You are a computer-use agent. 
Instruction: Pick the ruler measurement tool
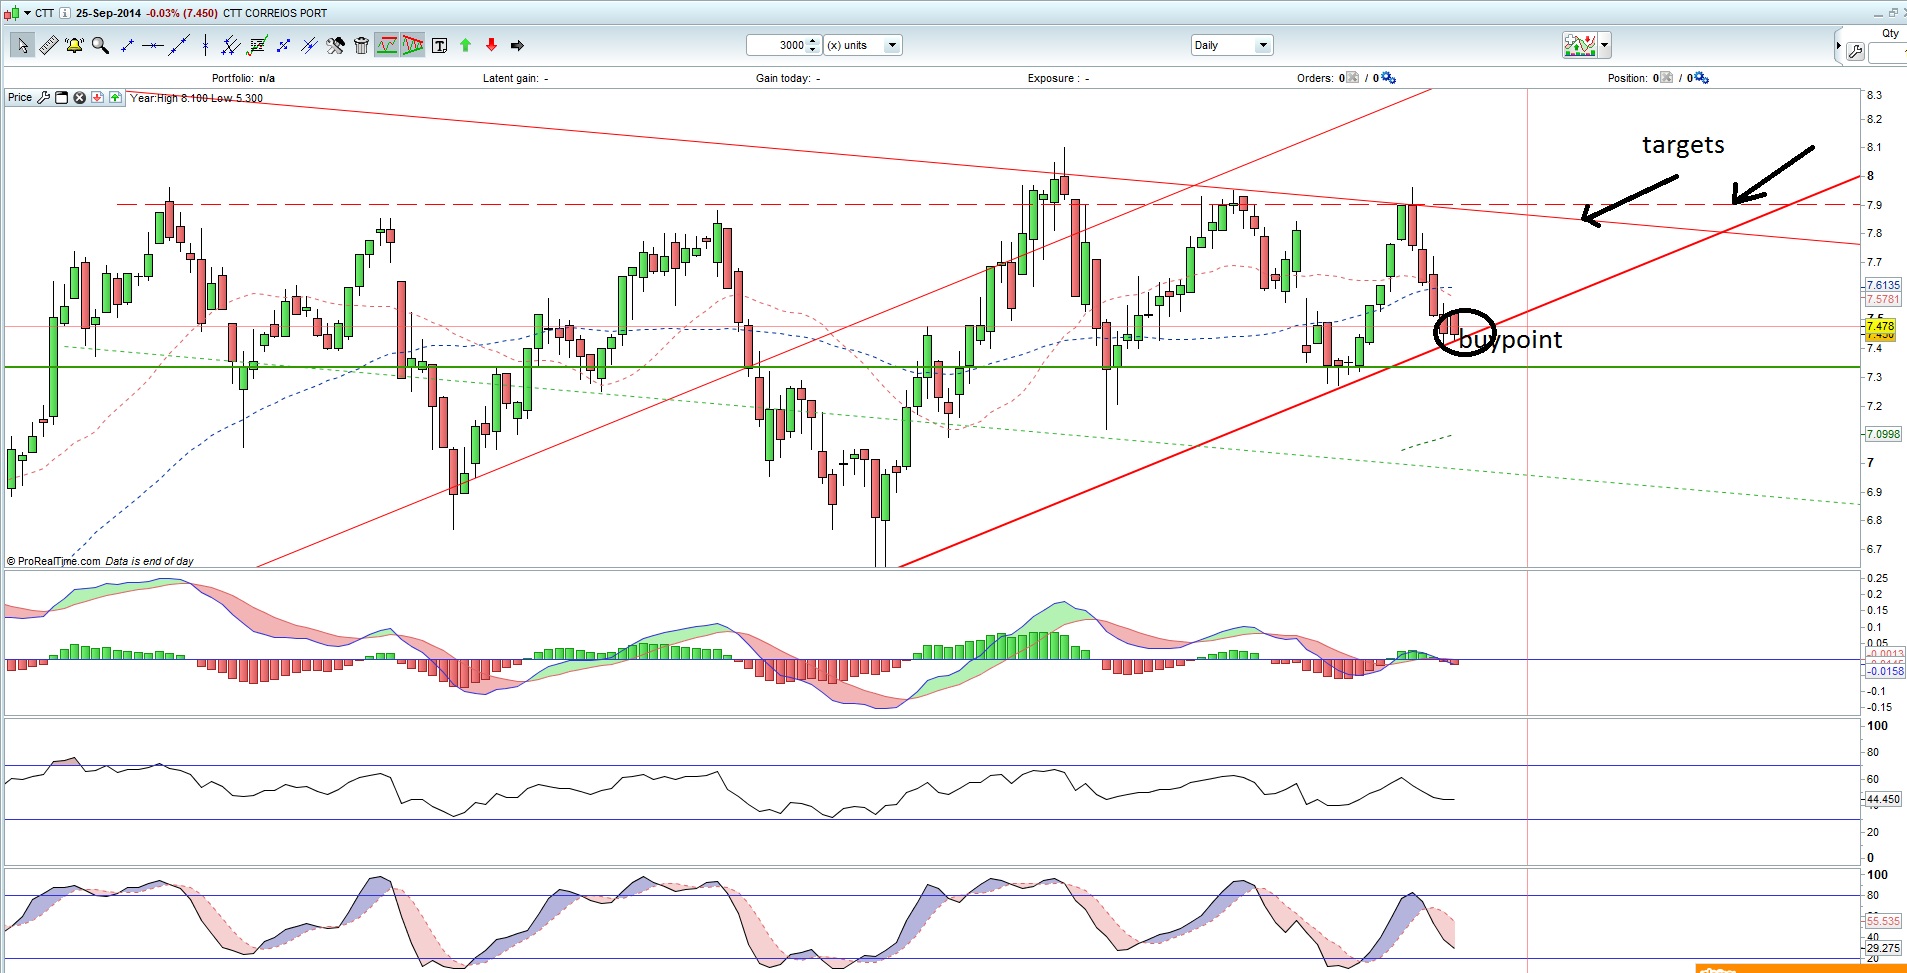(48, 45)
